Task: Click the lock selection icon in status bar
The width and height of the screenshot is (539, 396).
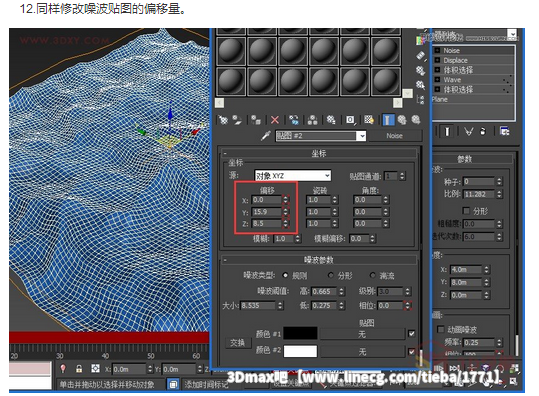Action: (79, 369)
